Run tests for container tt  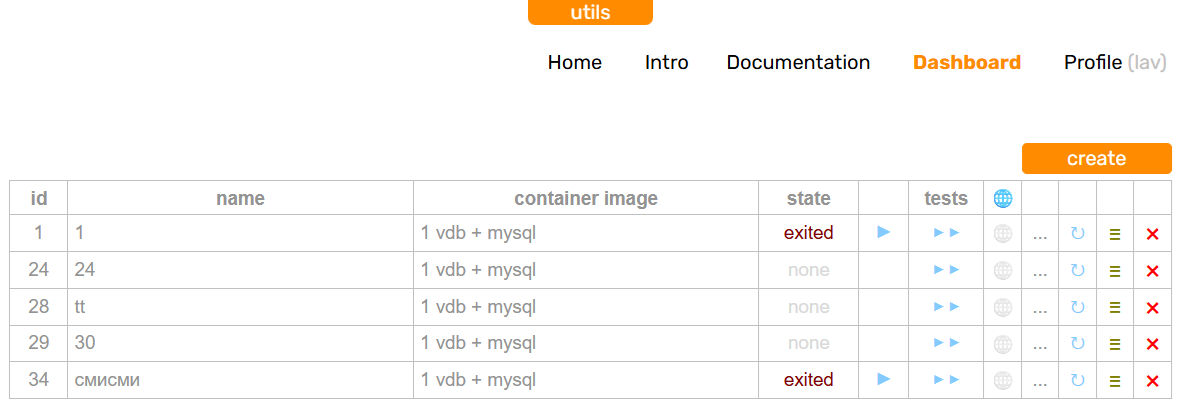point(946,307)
